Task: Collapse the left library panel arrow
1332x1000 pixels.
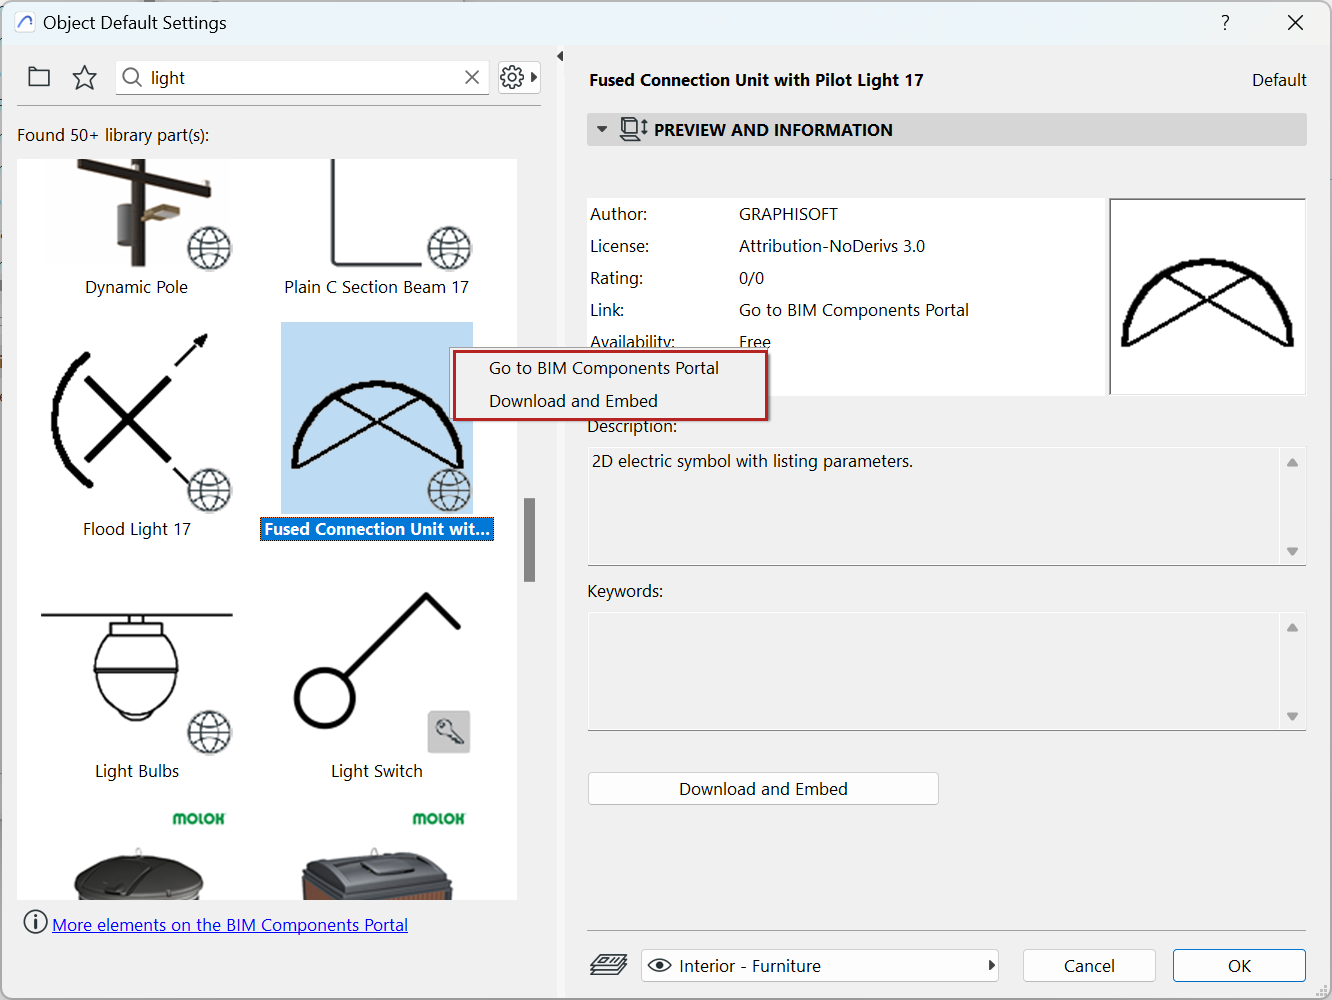Action: click(560, 56)
